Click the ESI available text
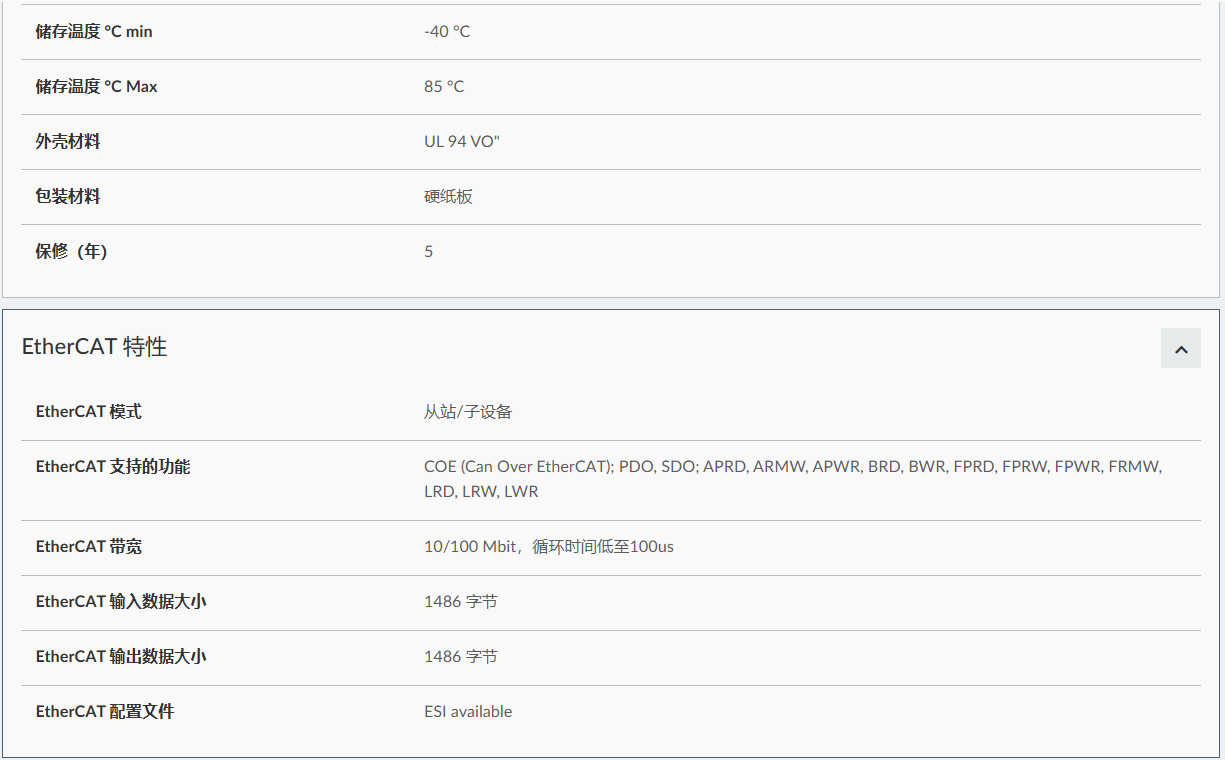The height and width of the screenshot is (760, 1225). pos(468,712)
